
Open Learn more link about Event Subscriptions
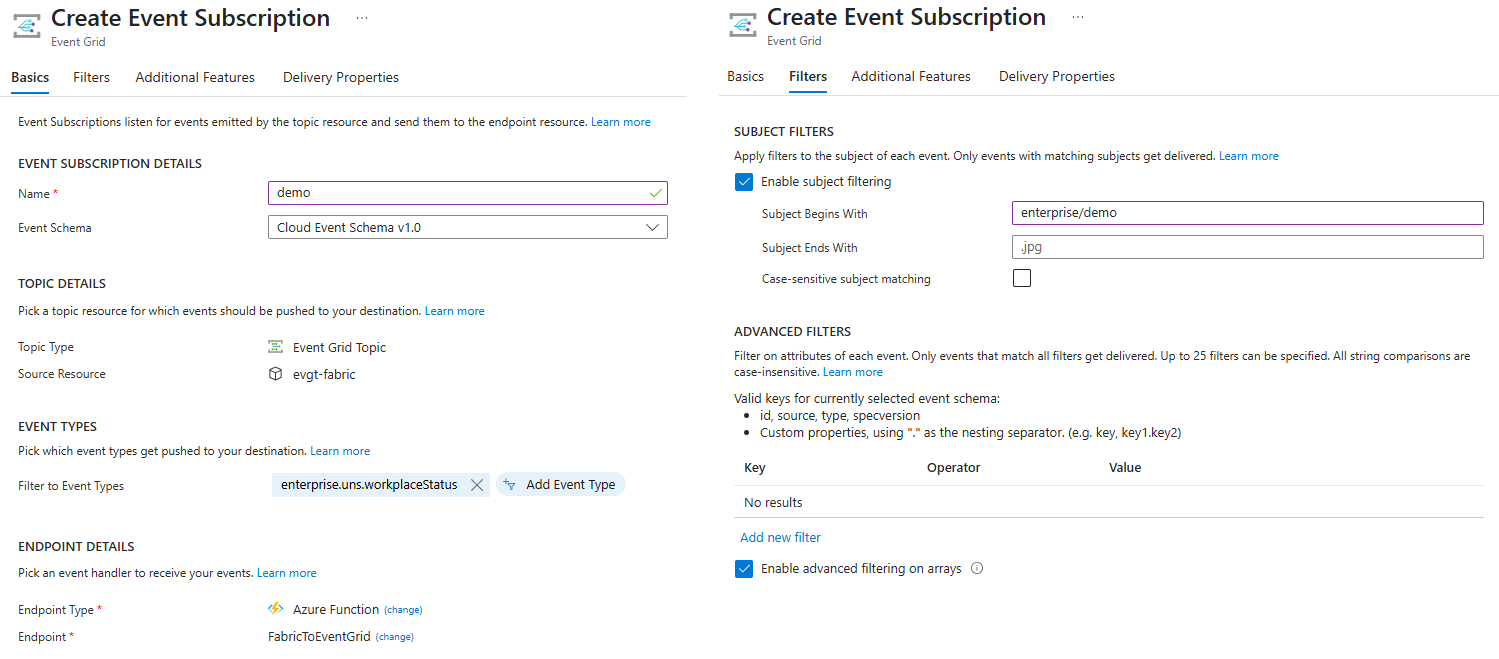[621, 122]
